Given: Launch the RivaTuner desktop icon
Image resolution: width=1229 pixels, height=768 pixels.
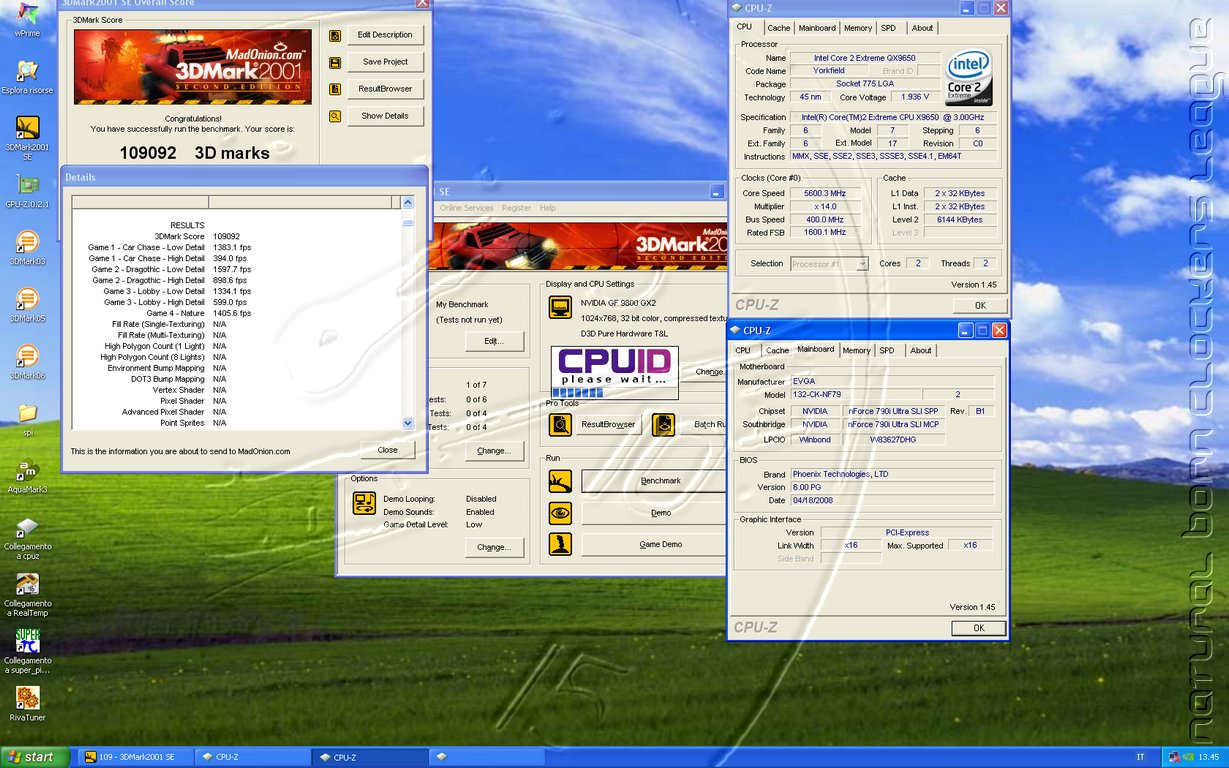Looking at the screenshot, I should point(27,703).
